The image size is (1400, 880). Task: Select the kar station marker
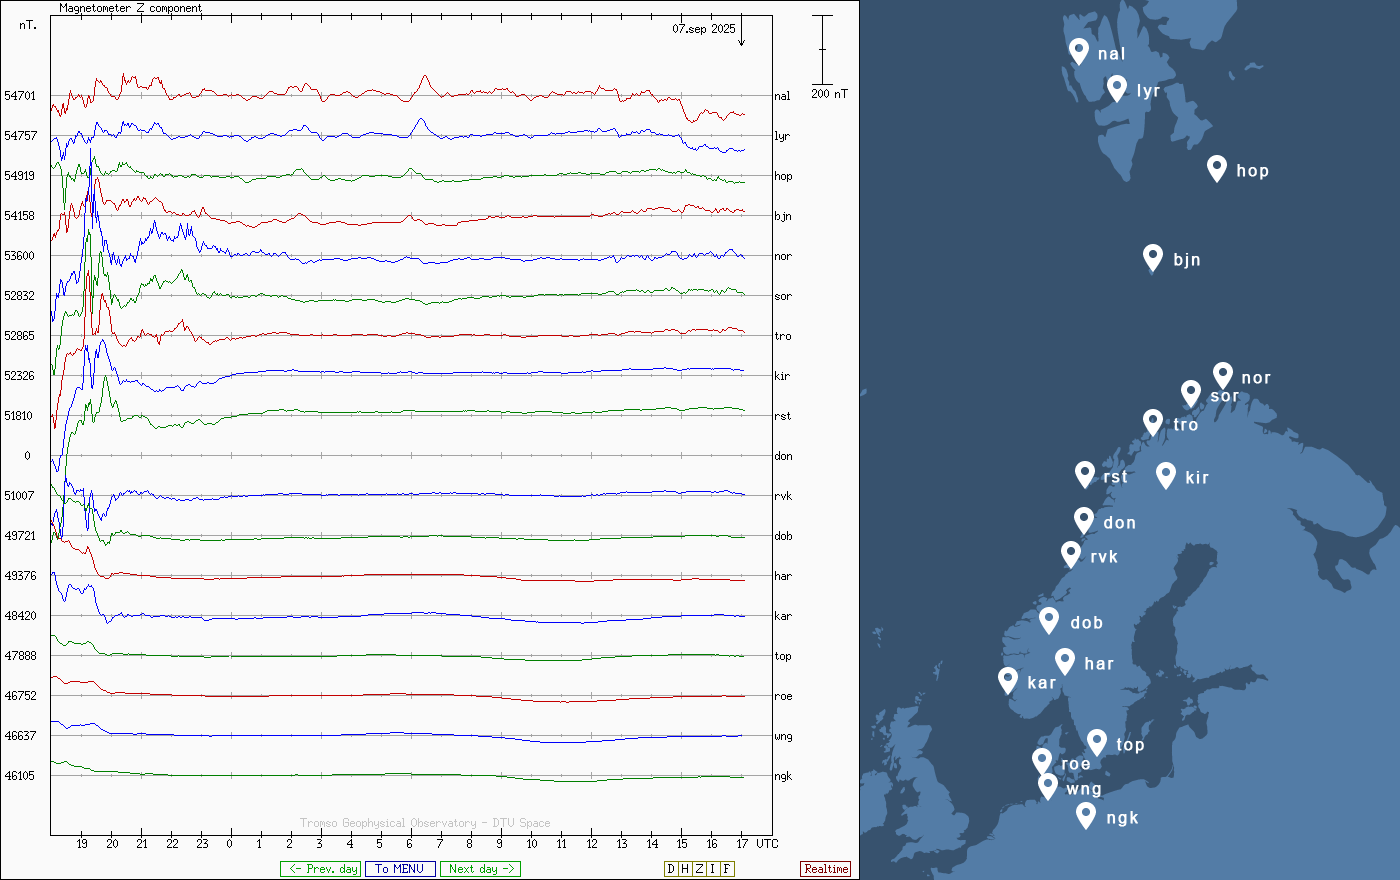[x=1008, y=680]
